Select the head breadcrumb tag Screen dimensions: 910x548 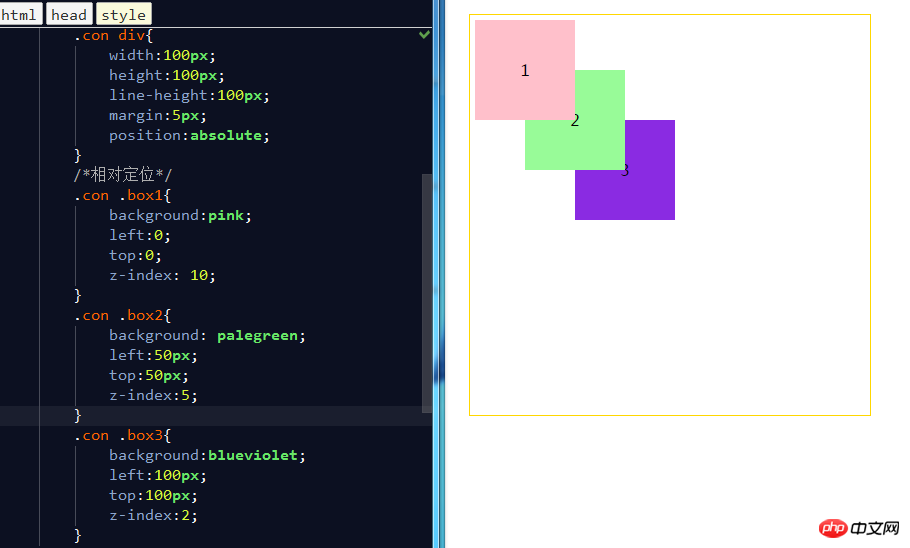click(x=69, y=15)
